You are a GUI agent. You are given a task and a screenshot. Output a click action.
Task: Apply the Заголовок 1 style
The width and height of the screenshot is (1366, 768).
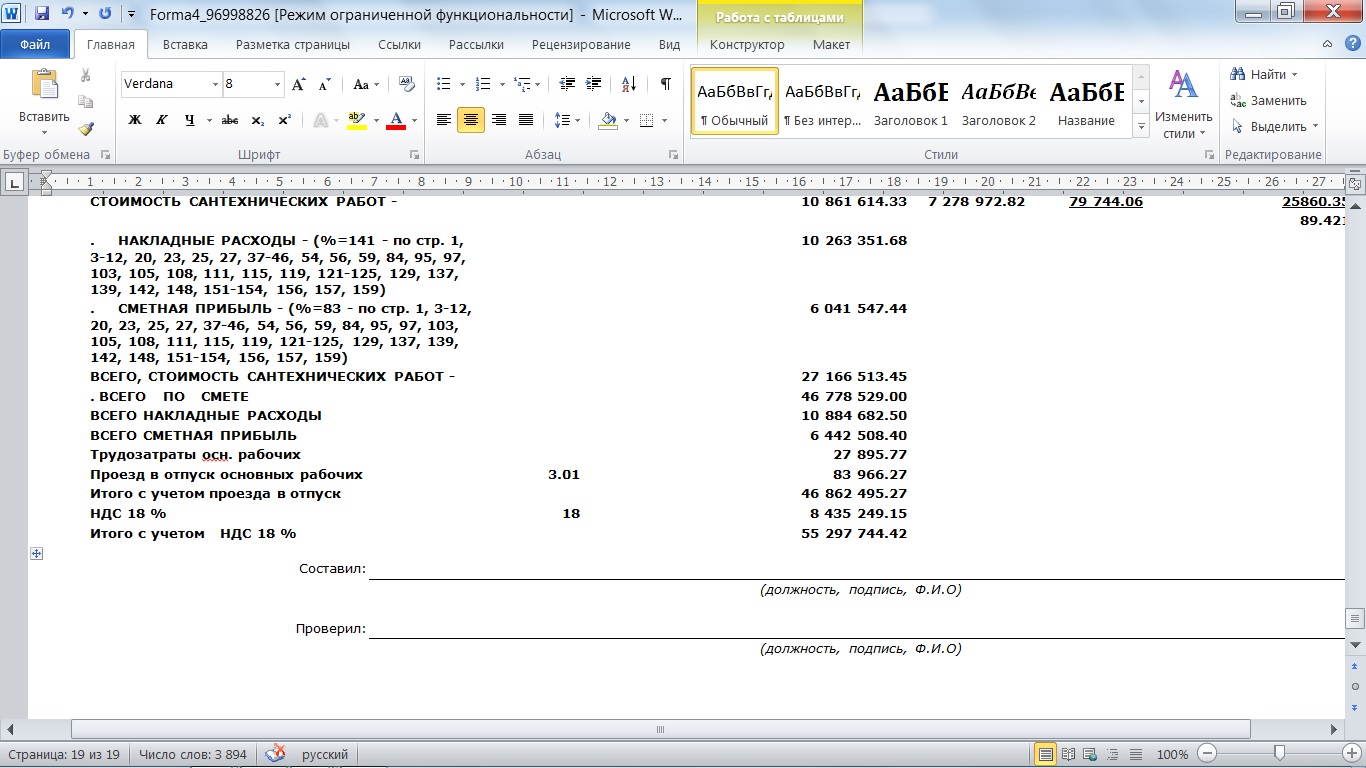[x=911, y=103]
